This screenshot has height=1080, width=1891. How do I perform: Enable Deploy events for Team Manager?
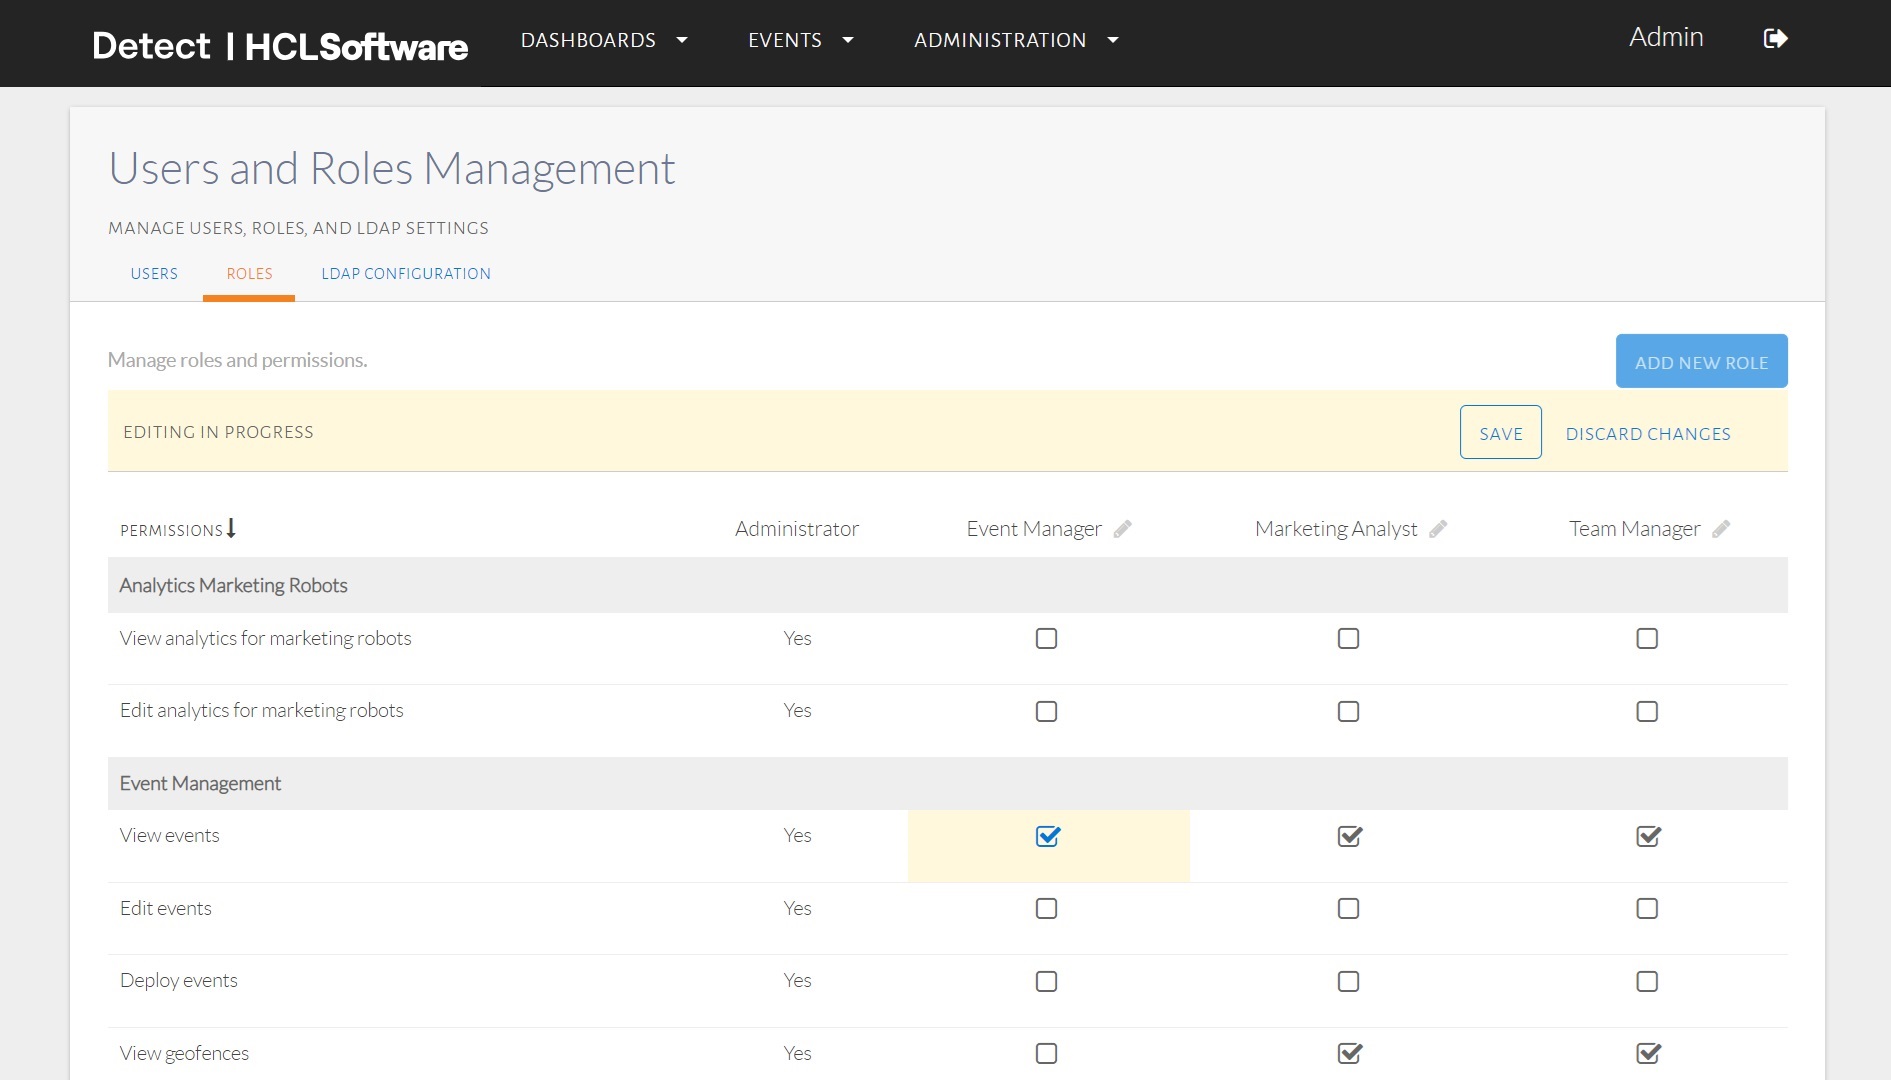(x=1647, y=982)
